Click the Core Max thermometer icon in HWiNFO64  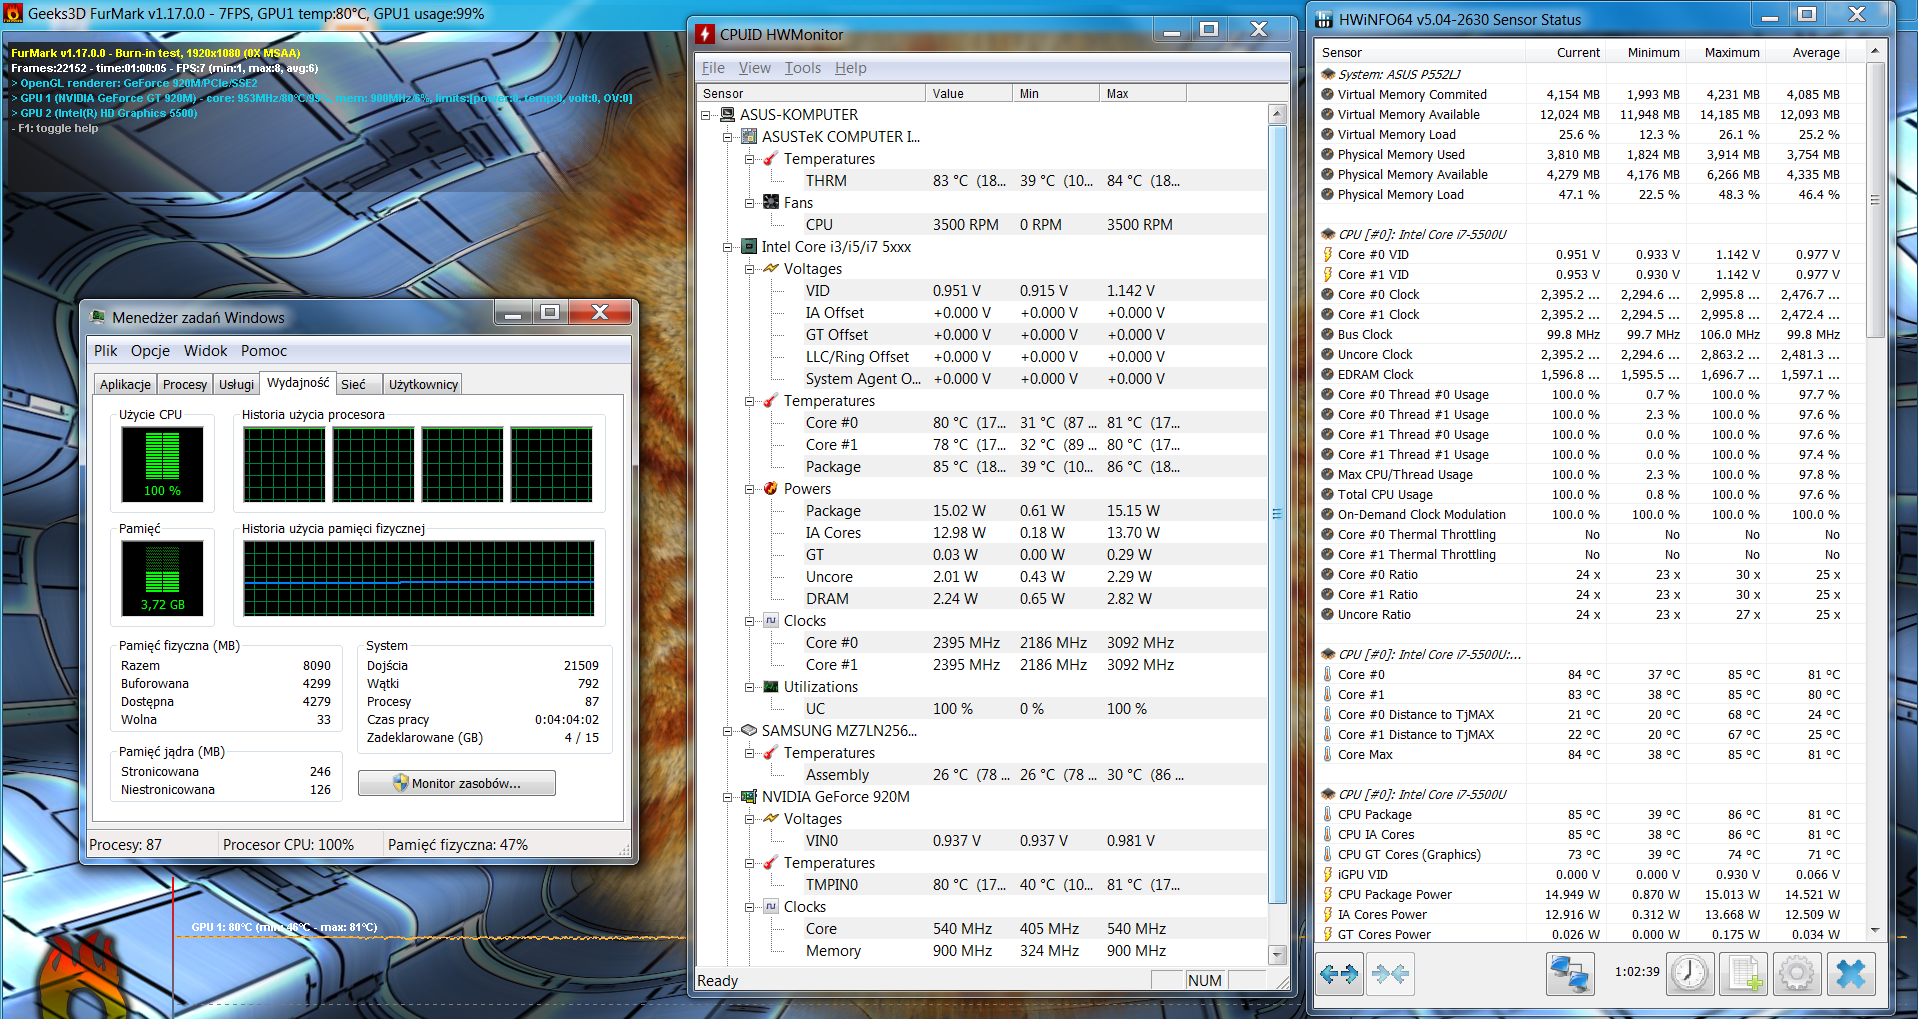point(1328,754)
